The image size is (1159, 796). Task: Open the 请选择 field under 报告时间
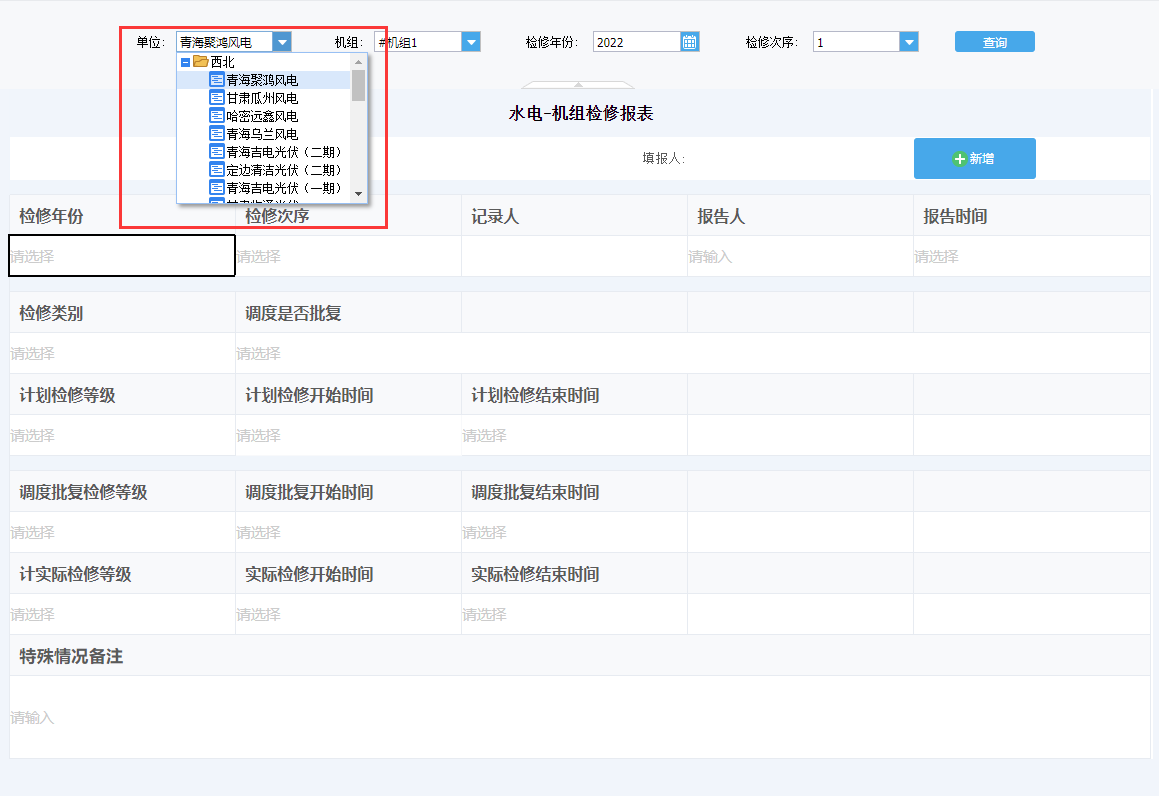pos(1032,256)
